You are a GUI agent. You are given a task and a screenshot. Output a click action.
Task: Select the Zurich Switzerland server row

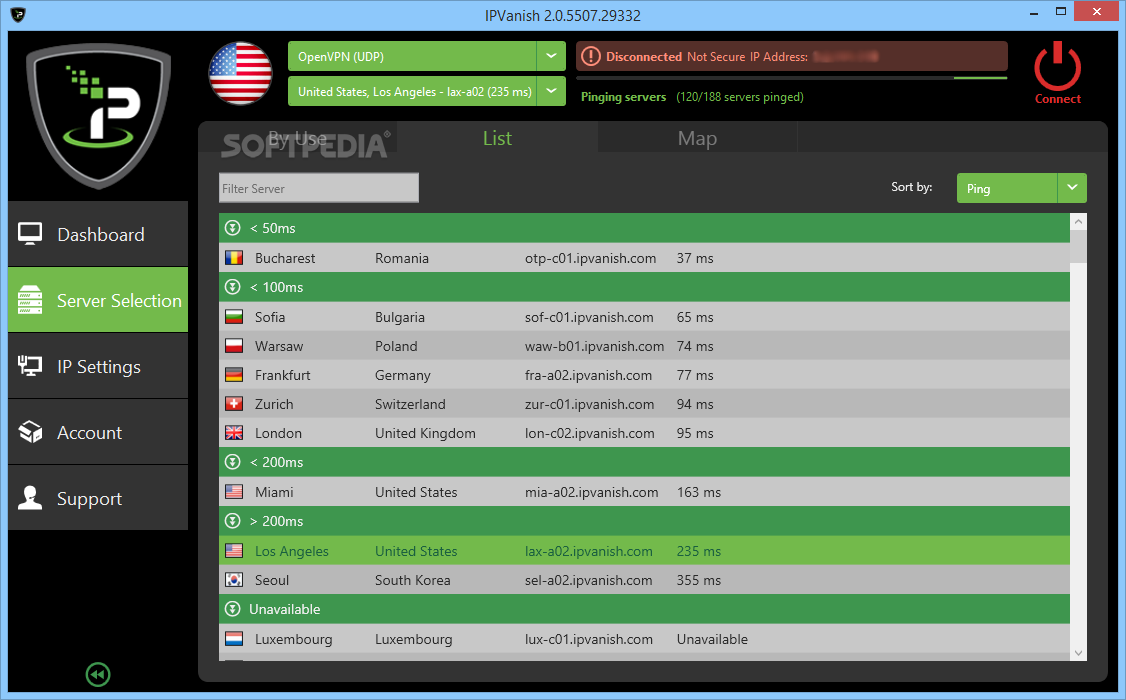click(644, 404)
